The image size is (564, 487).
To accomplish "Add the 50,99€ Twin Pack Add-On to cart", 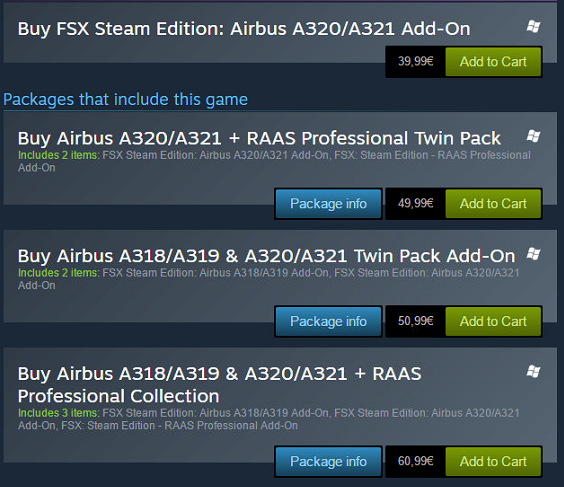I will click(x=493, y=321).
